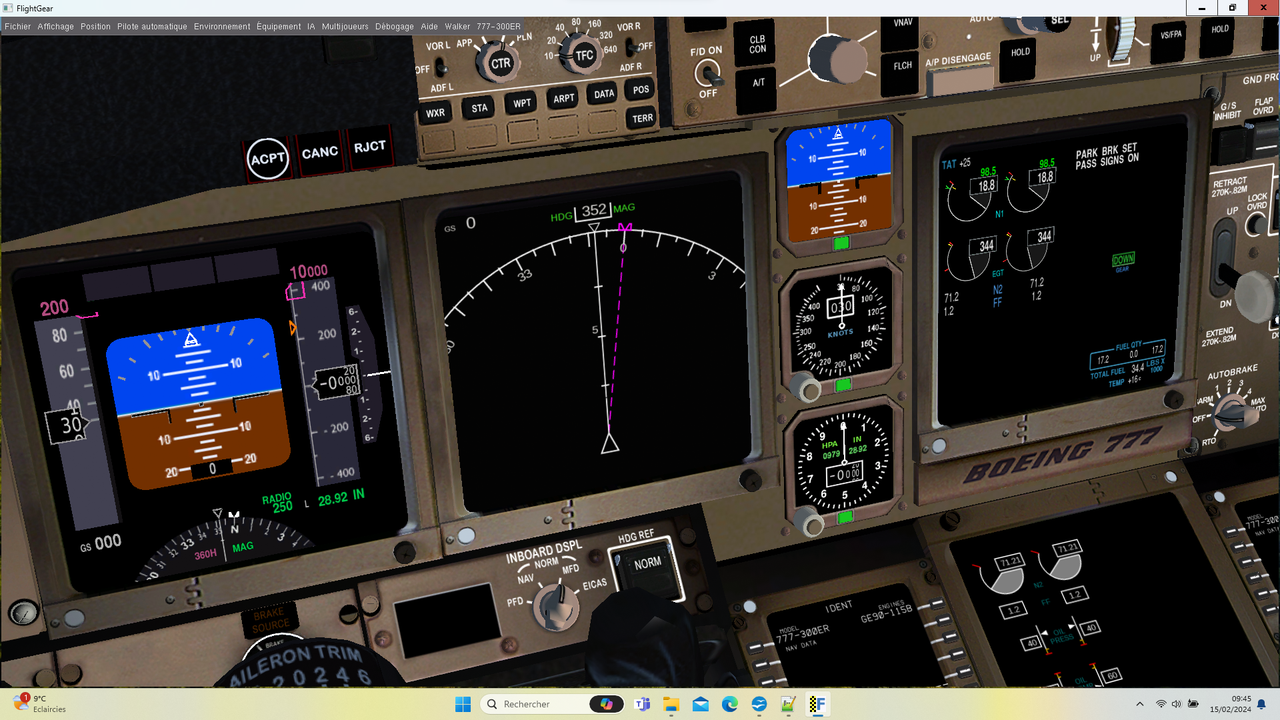Viewport: 1280px width, 720px height.
Task: Toggle the F/D ON flight director switch
Action: point(710,72)
